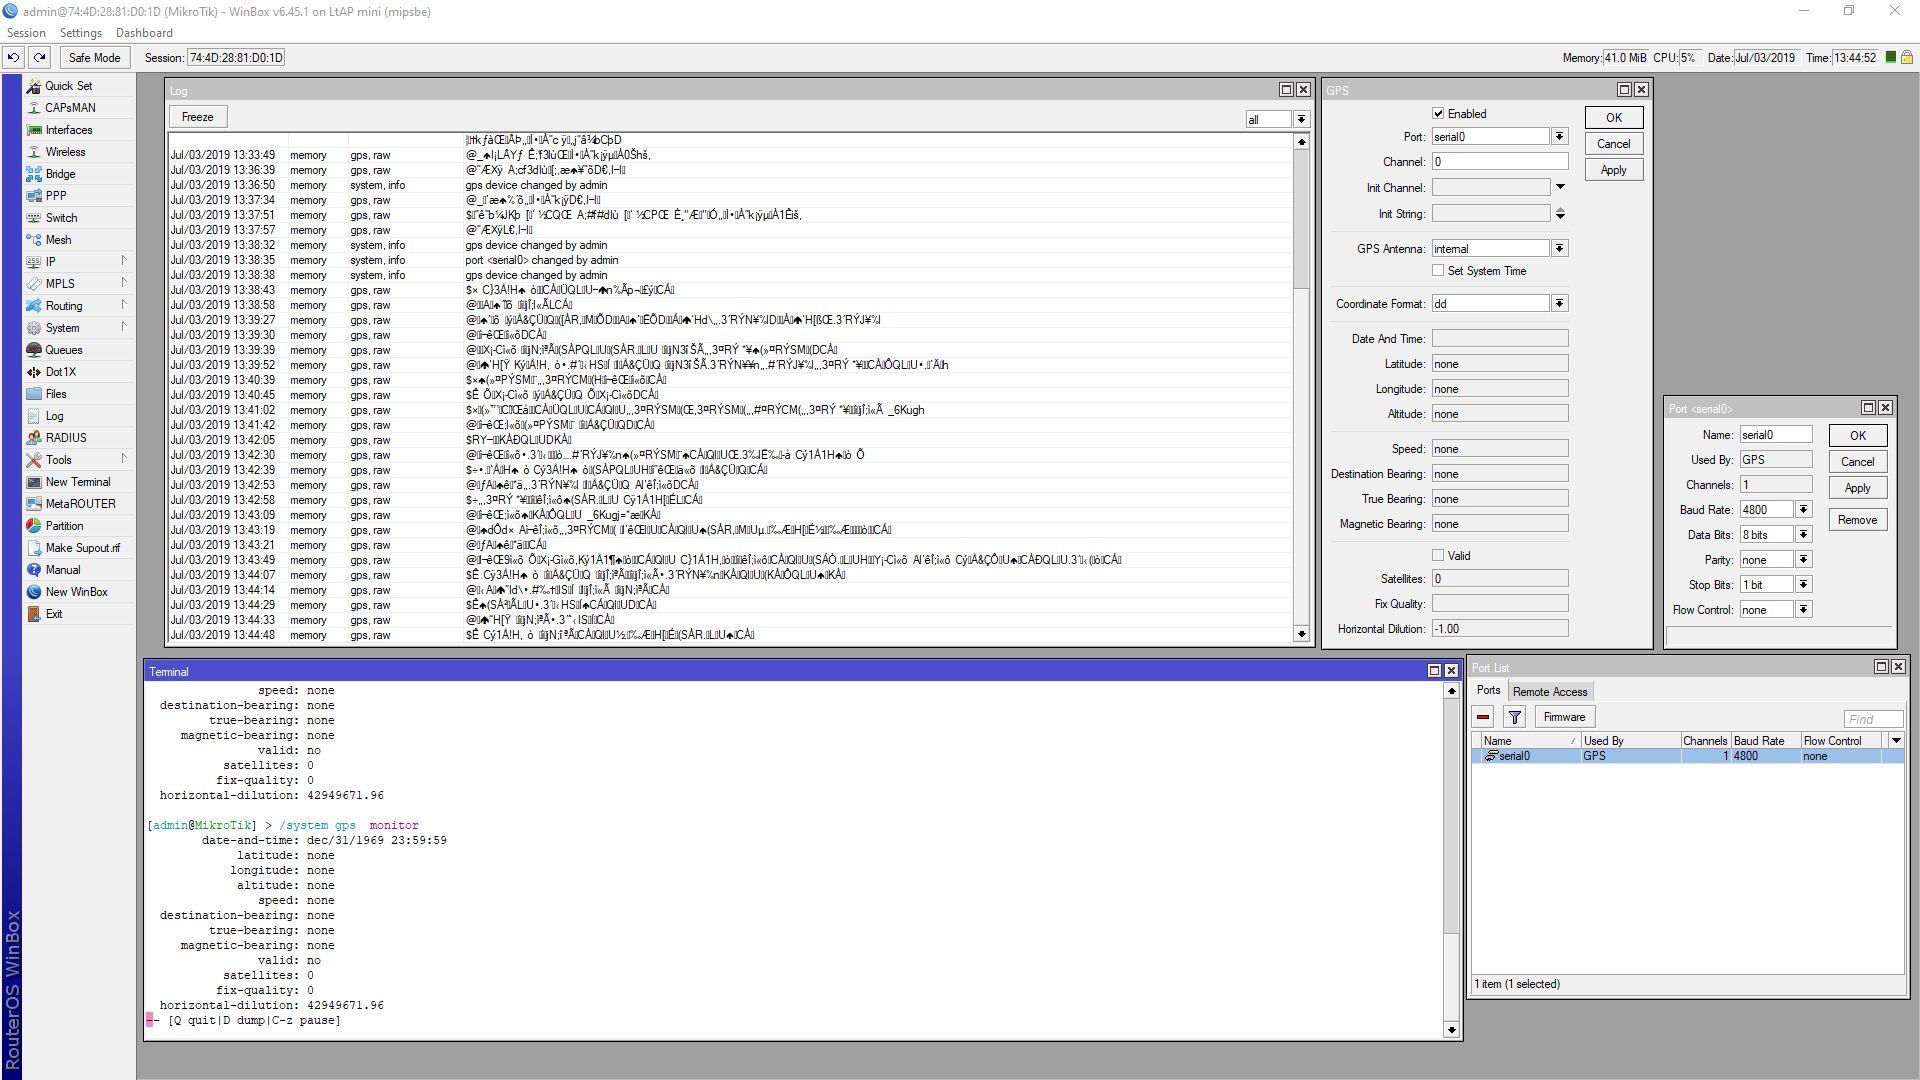Viewport: 1920px width, 1080px height.
Task: Toggle the Valid checkbox
Action: pyautogui.click(x=1438, y=556)
